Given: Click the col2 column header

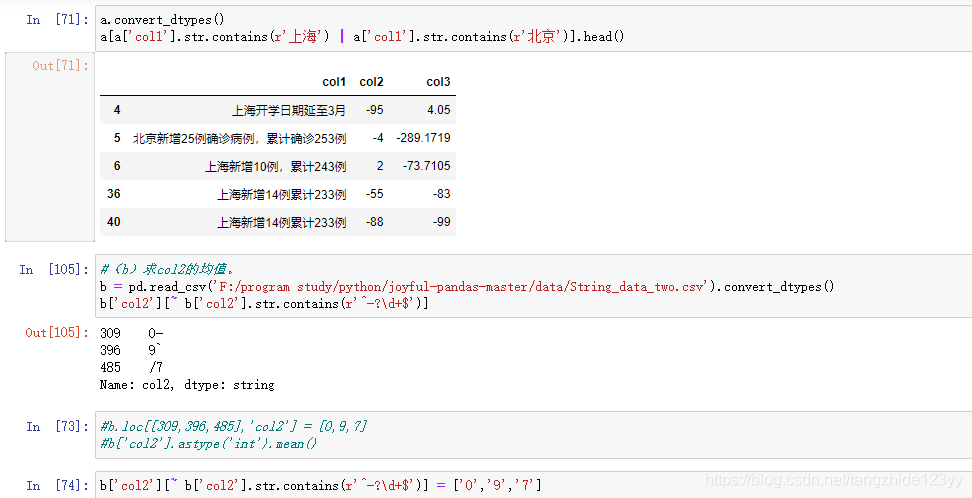Looking at the screenshot, I should (371, 82).
